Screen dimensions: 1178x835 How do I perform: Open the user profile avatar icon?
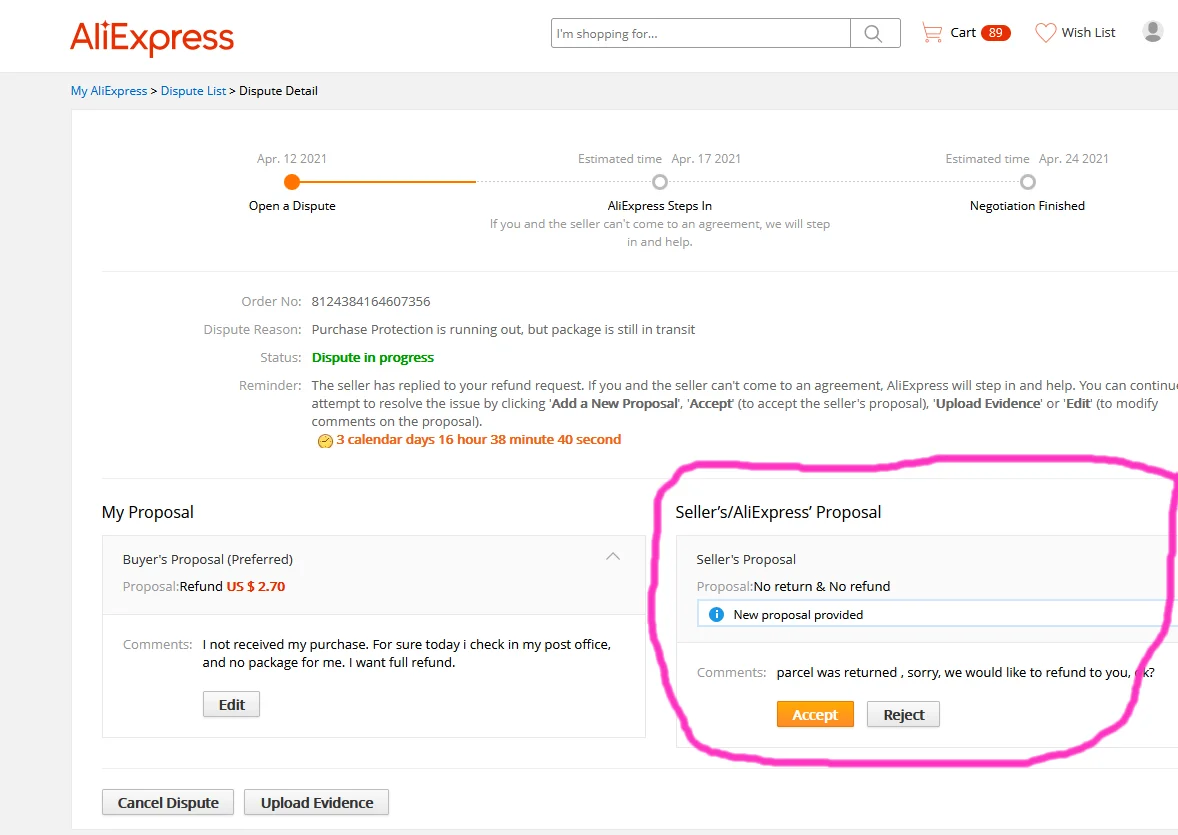point(1152,32)
